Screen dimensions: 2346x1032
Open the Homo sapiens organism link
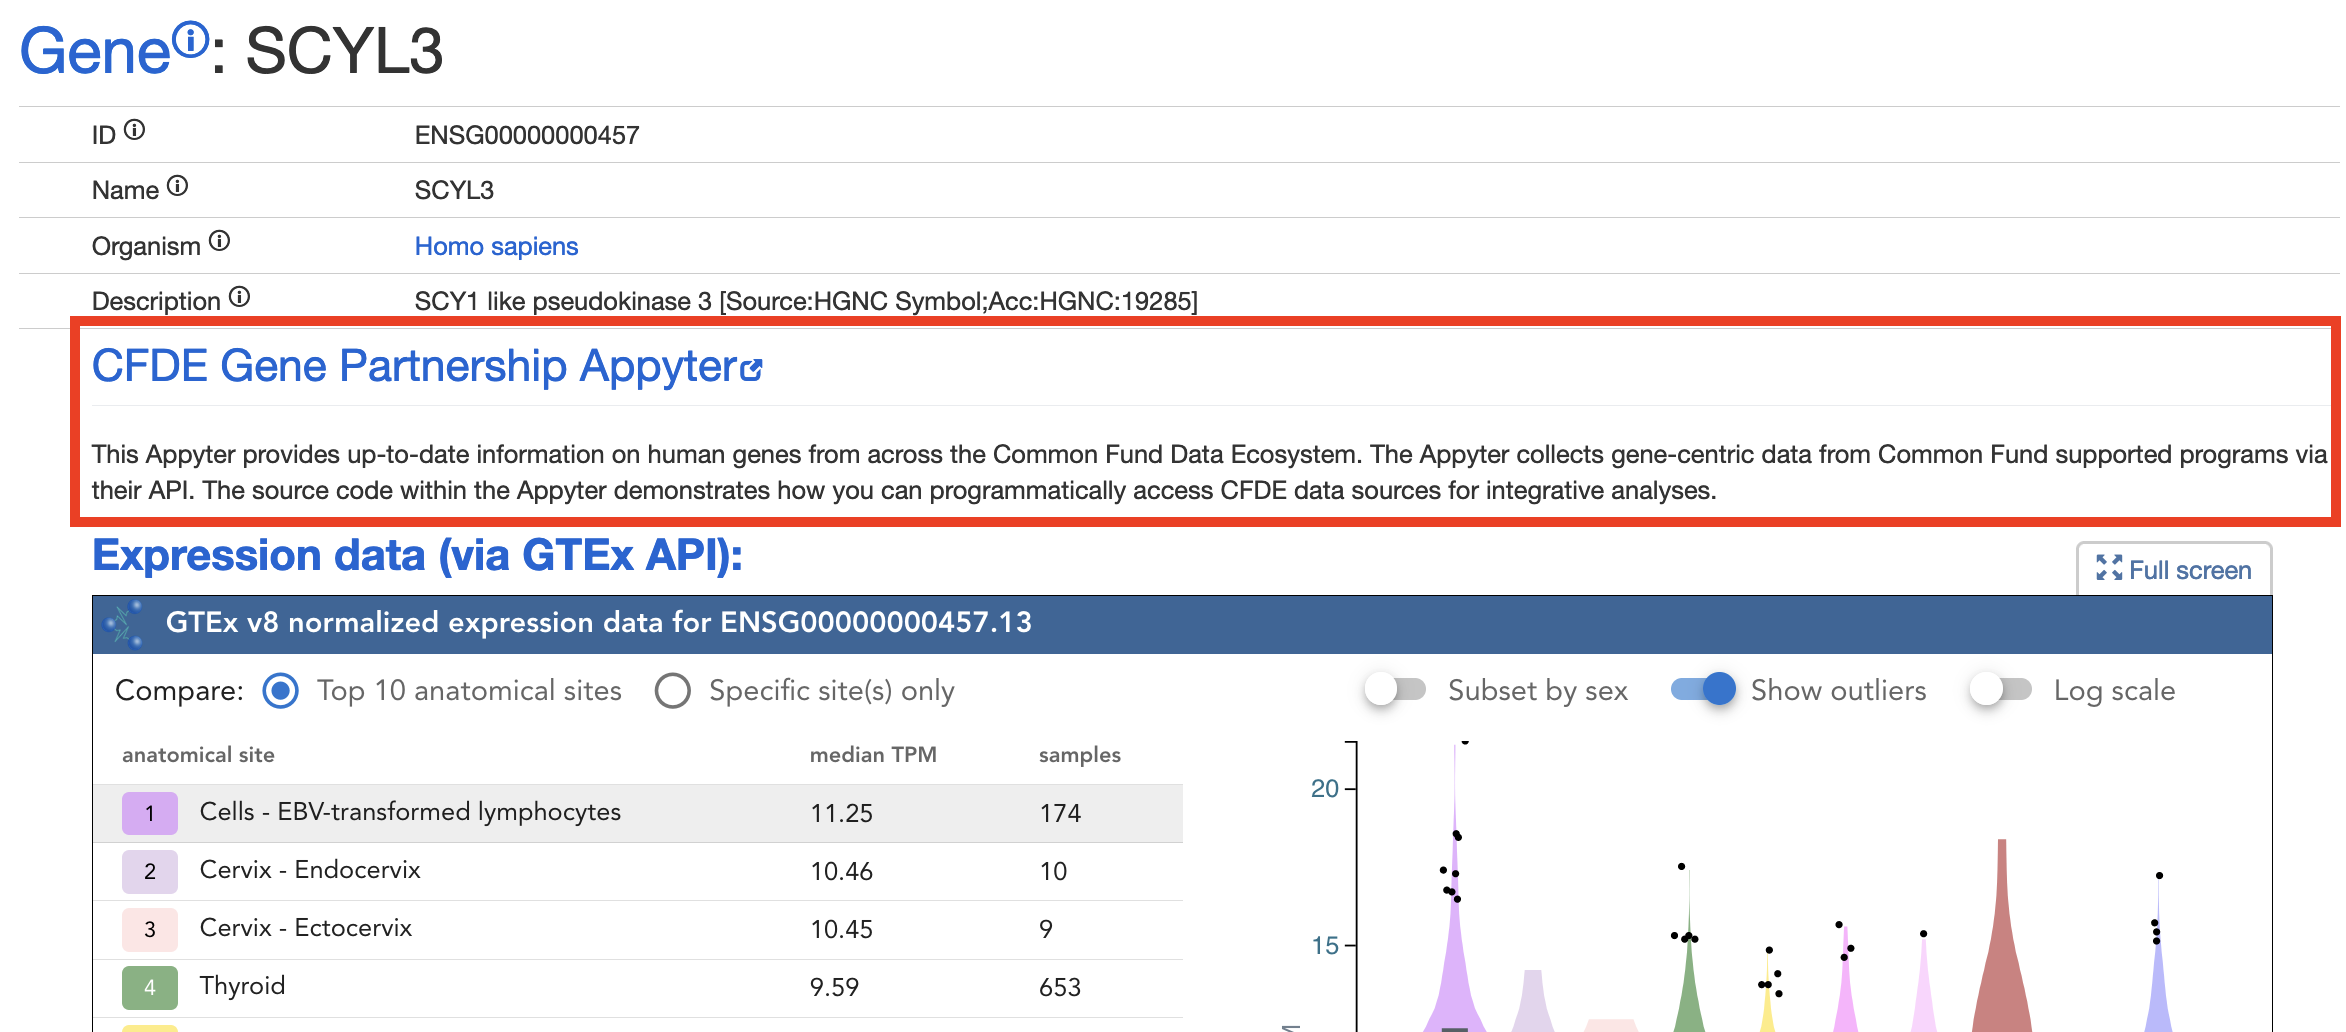pos(496,246)
